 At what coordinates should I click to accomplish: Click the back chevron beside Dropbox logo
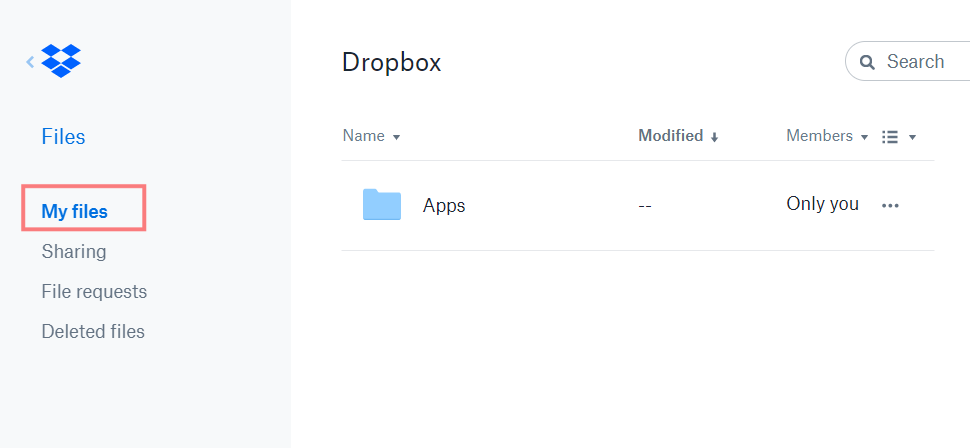[30, 61]
